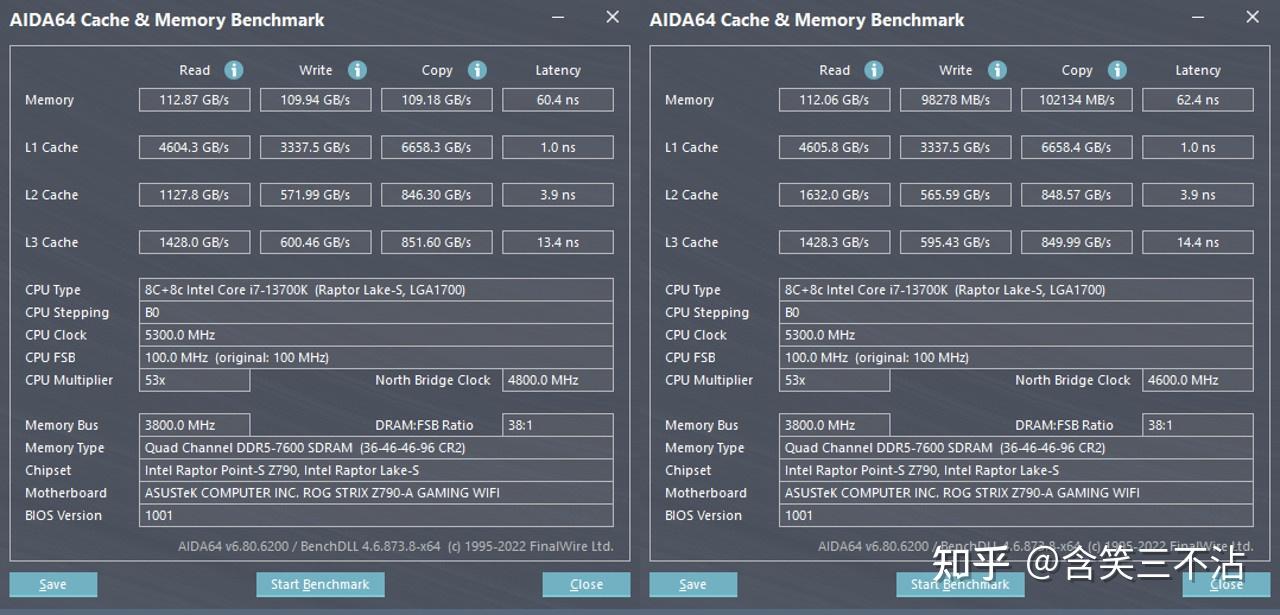
Task: Save the right window benchmark results
Action: click(693, 584)
